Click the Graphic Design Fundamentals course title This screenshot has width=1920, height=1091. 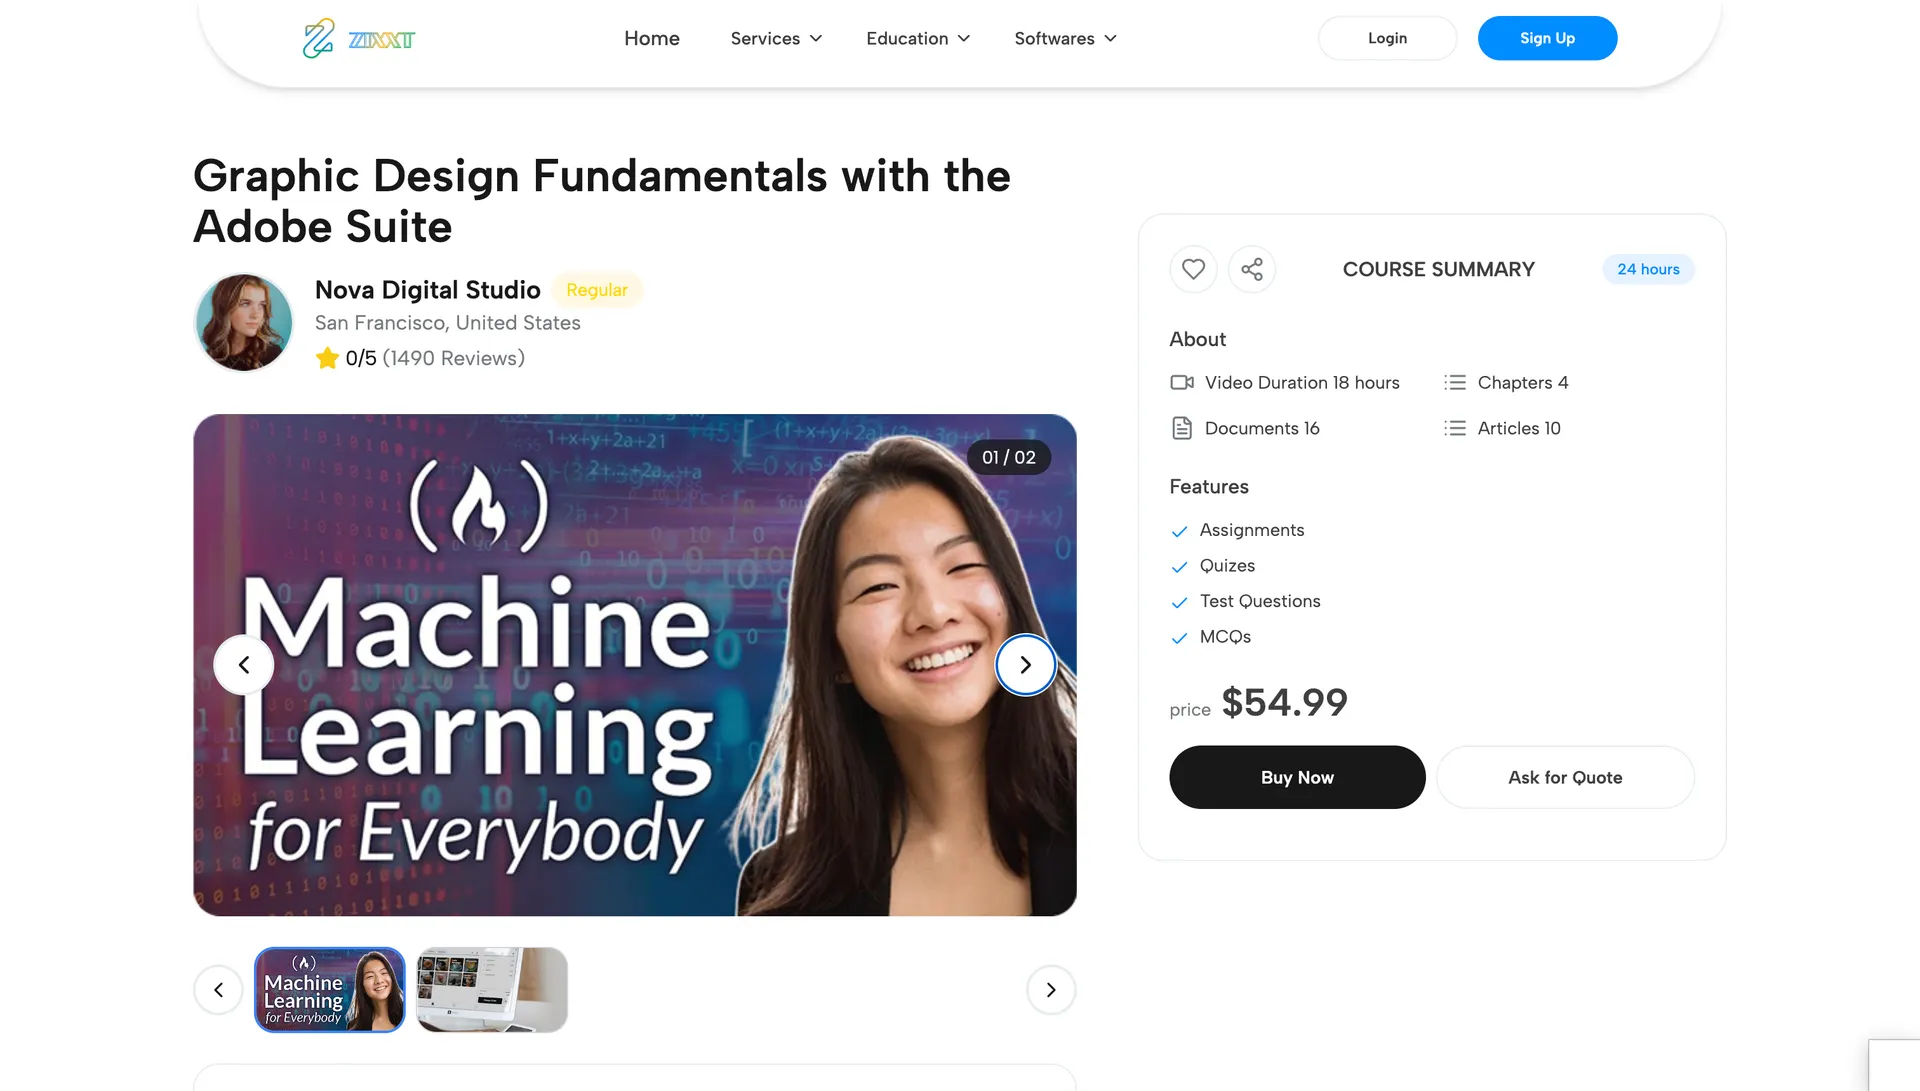click(602, 201)
